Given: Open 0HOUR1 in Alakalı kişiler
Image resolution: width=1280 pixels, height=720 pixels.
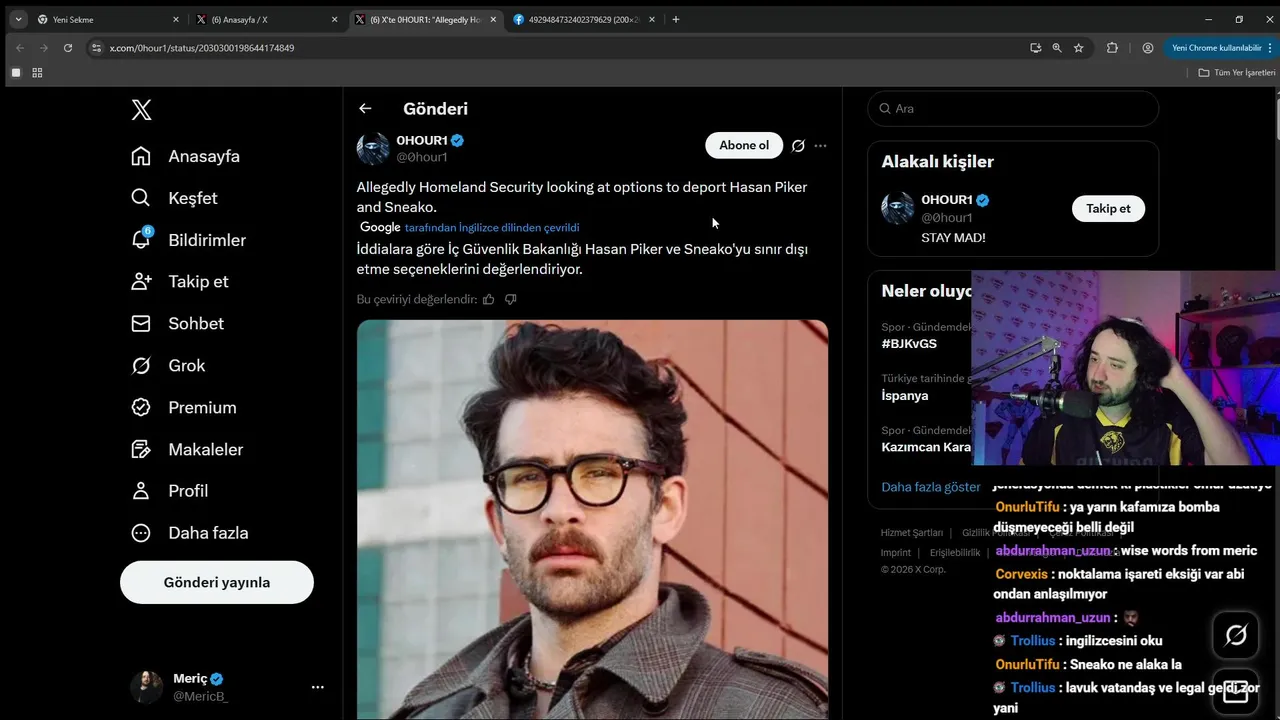Looking at the screenshot, I should coord(946,200).
